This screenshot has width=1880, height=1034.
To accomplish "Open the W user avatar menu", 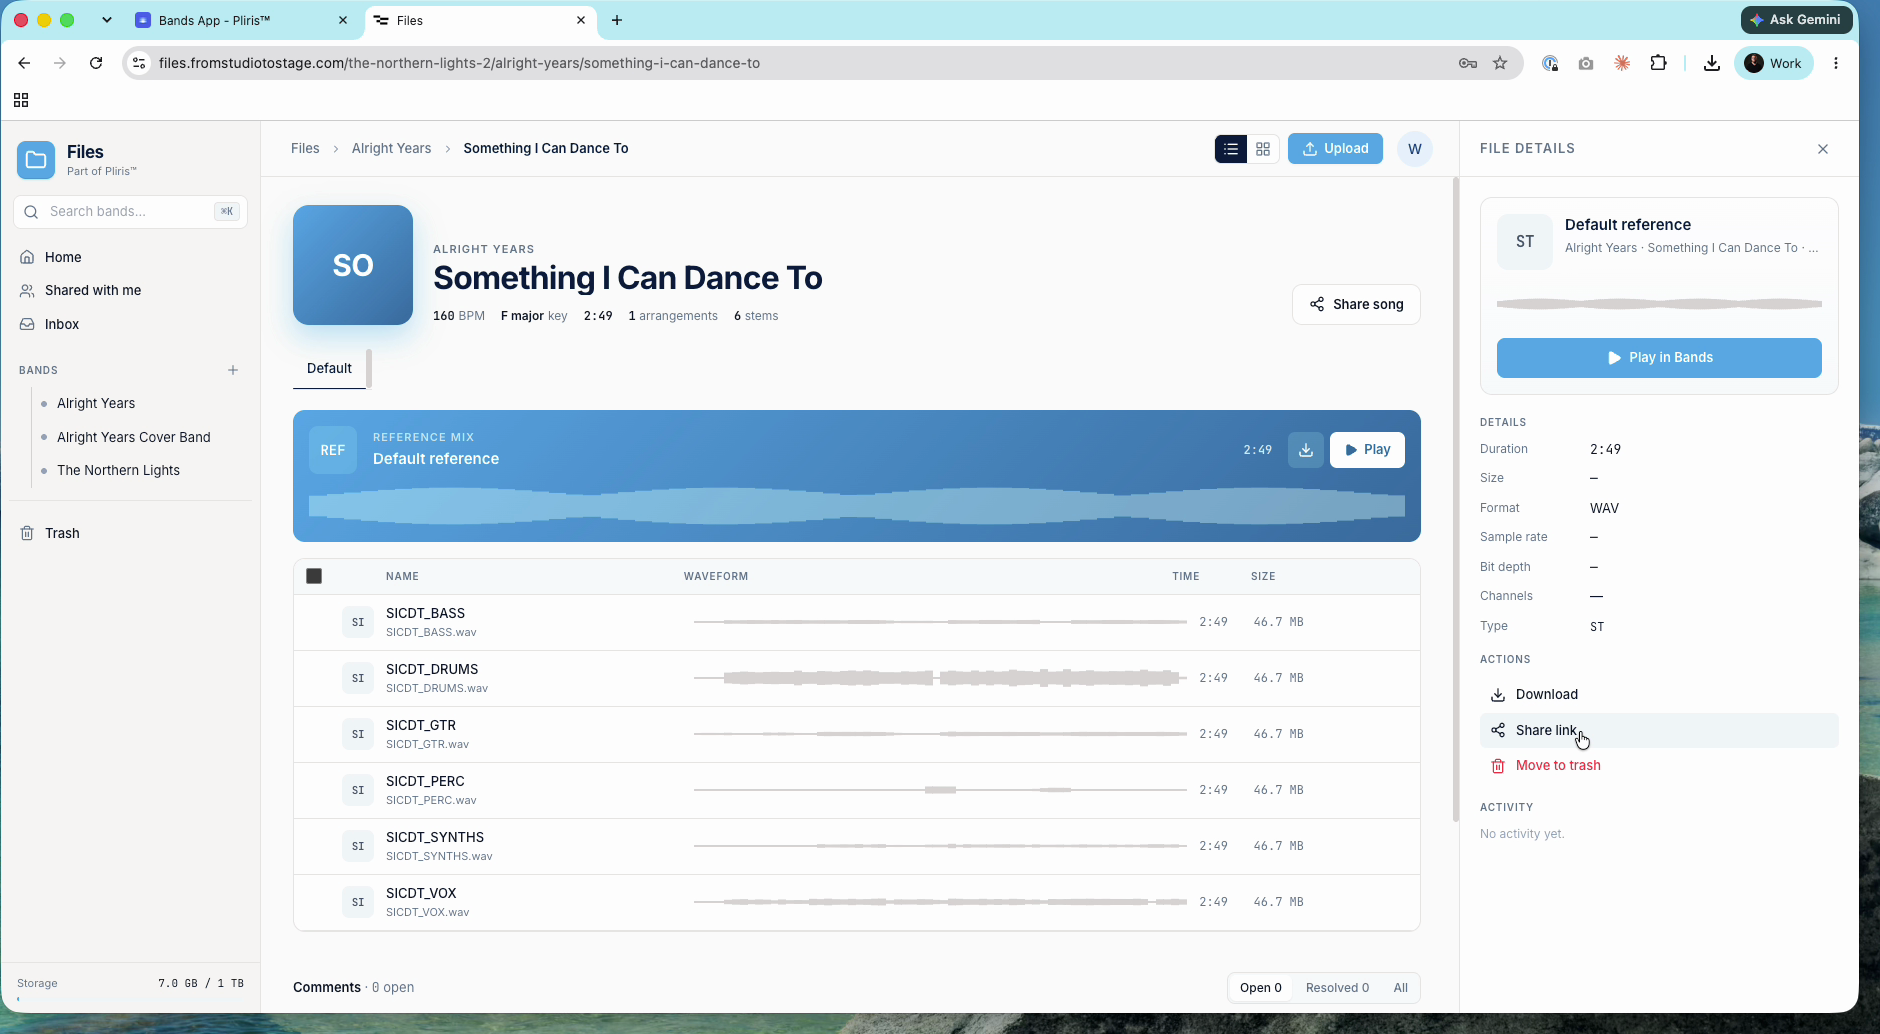I will (x=1415, y=149).
